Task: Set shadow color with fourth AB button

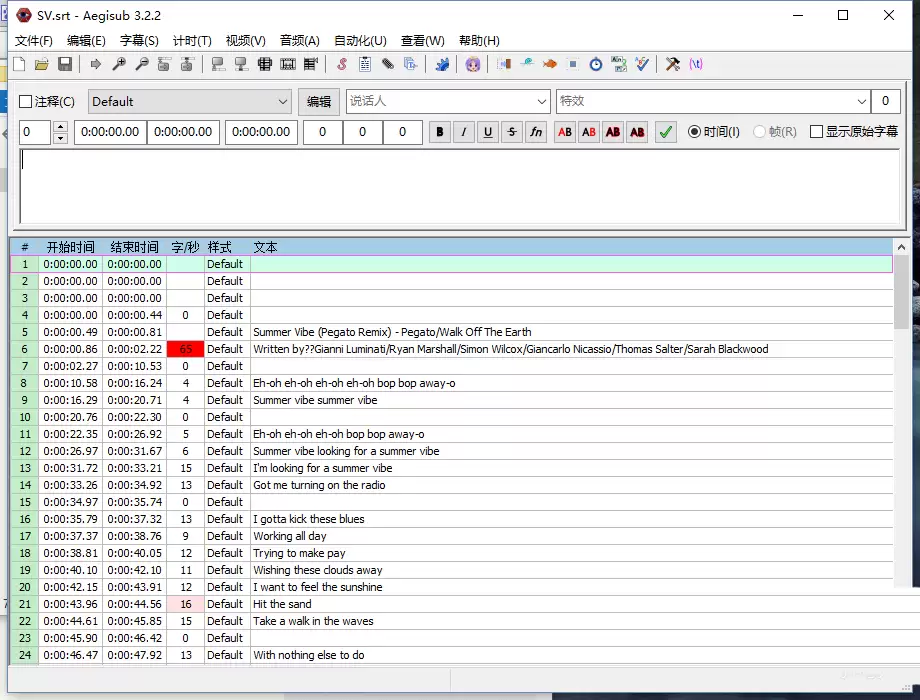Action: pos(637,132)
